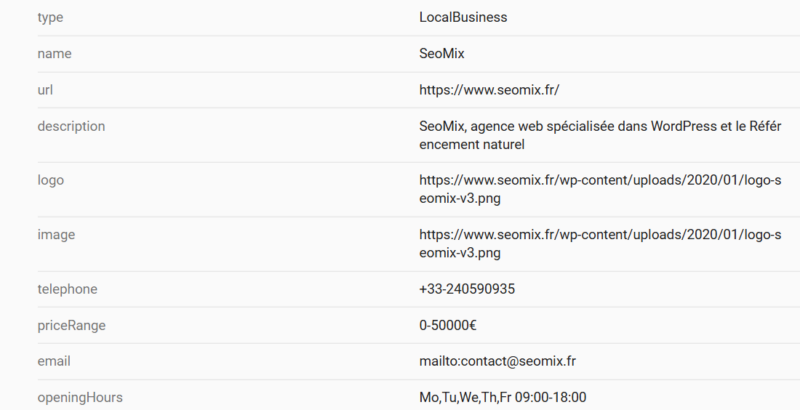The width and height of the screenshot is (800, 410).
Task: Select the agence web description text
Action: 600,135
